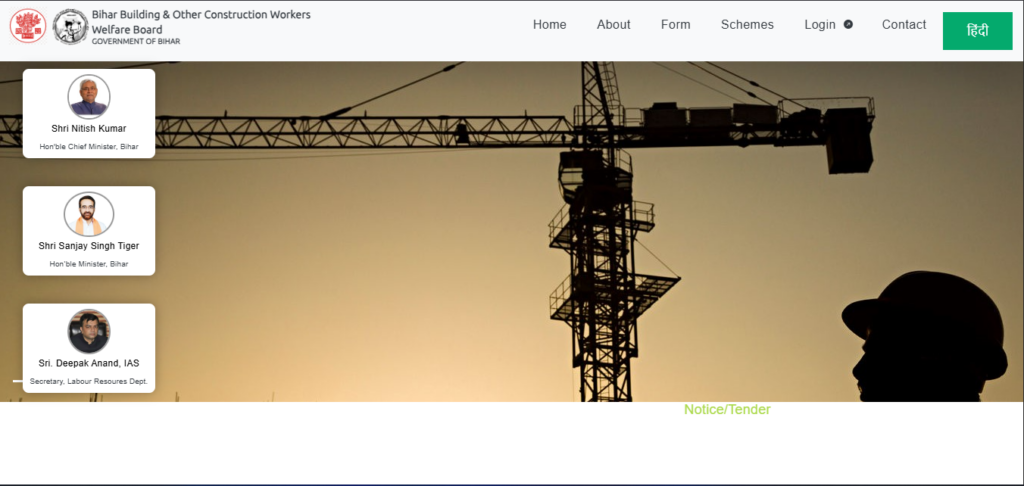The image size is (1024, 486).
Task: Click Sri. Deepak Anand's portrait photo
Action: click(89, 331)
